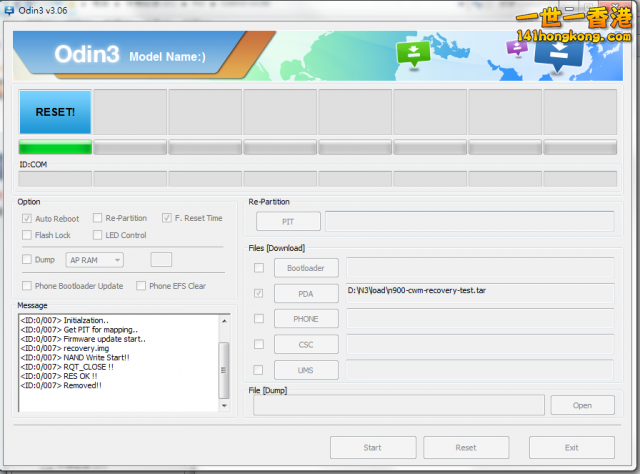Click the PIT button

tap(288, 221)
